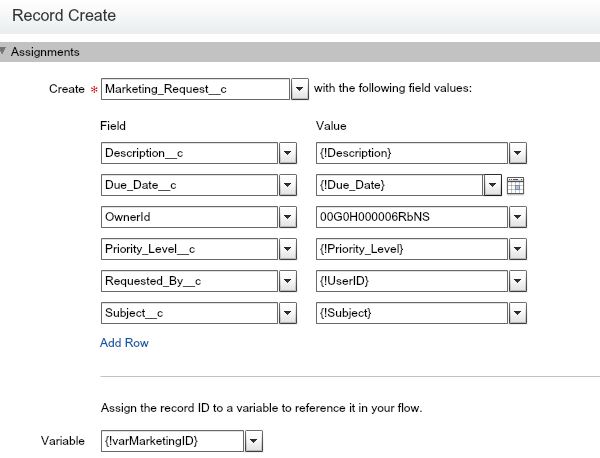600x458 pixels.
Task: Open the Create object dropdown arrow
Action: 299,90
